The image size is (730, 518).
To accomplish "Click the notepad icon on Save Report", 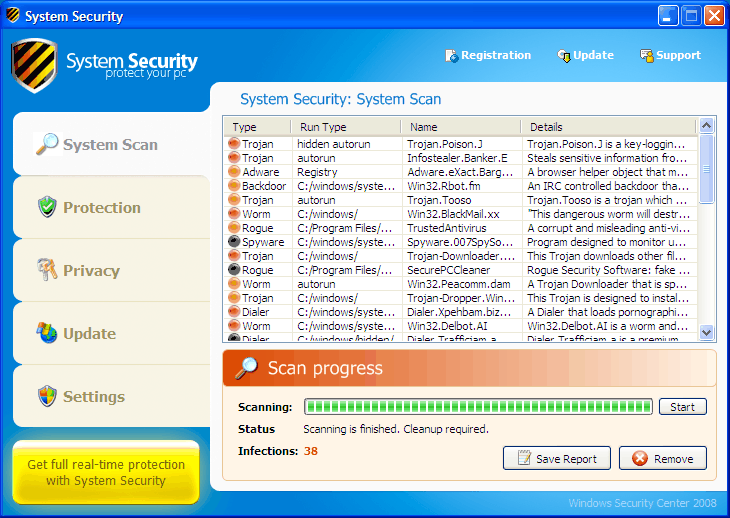I will click(524, 458).
